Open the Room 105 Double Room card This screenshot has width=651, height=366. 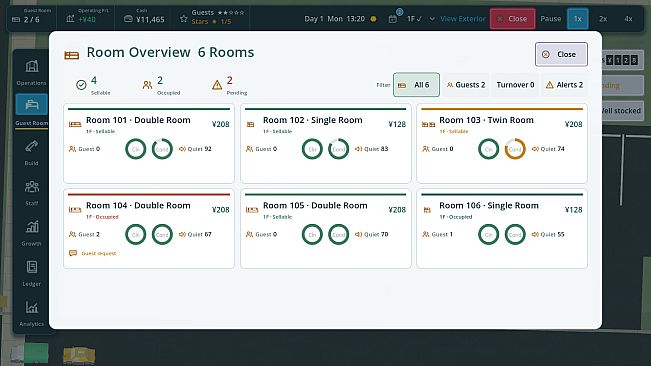(326, 229)
